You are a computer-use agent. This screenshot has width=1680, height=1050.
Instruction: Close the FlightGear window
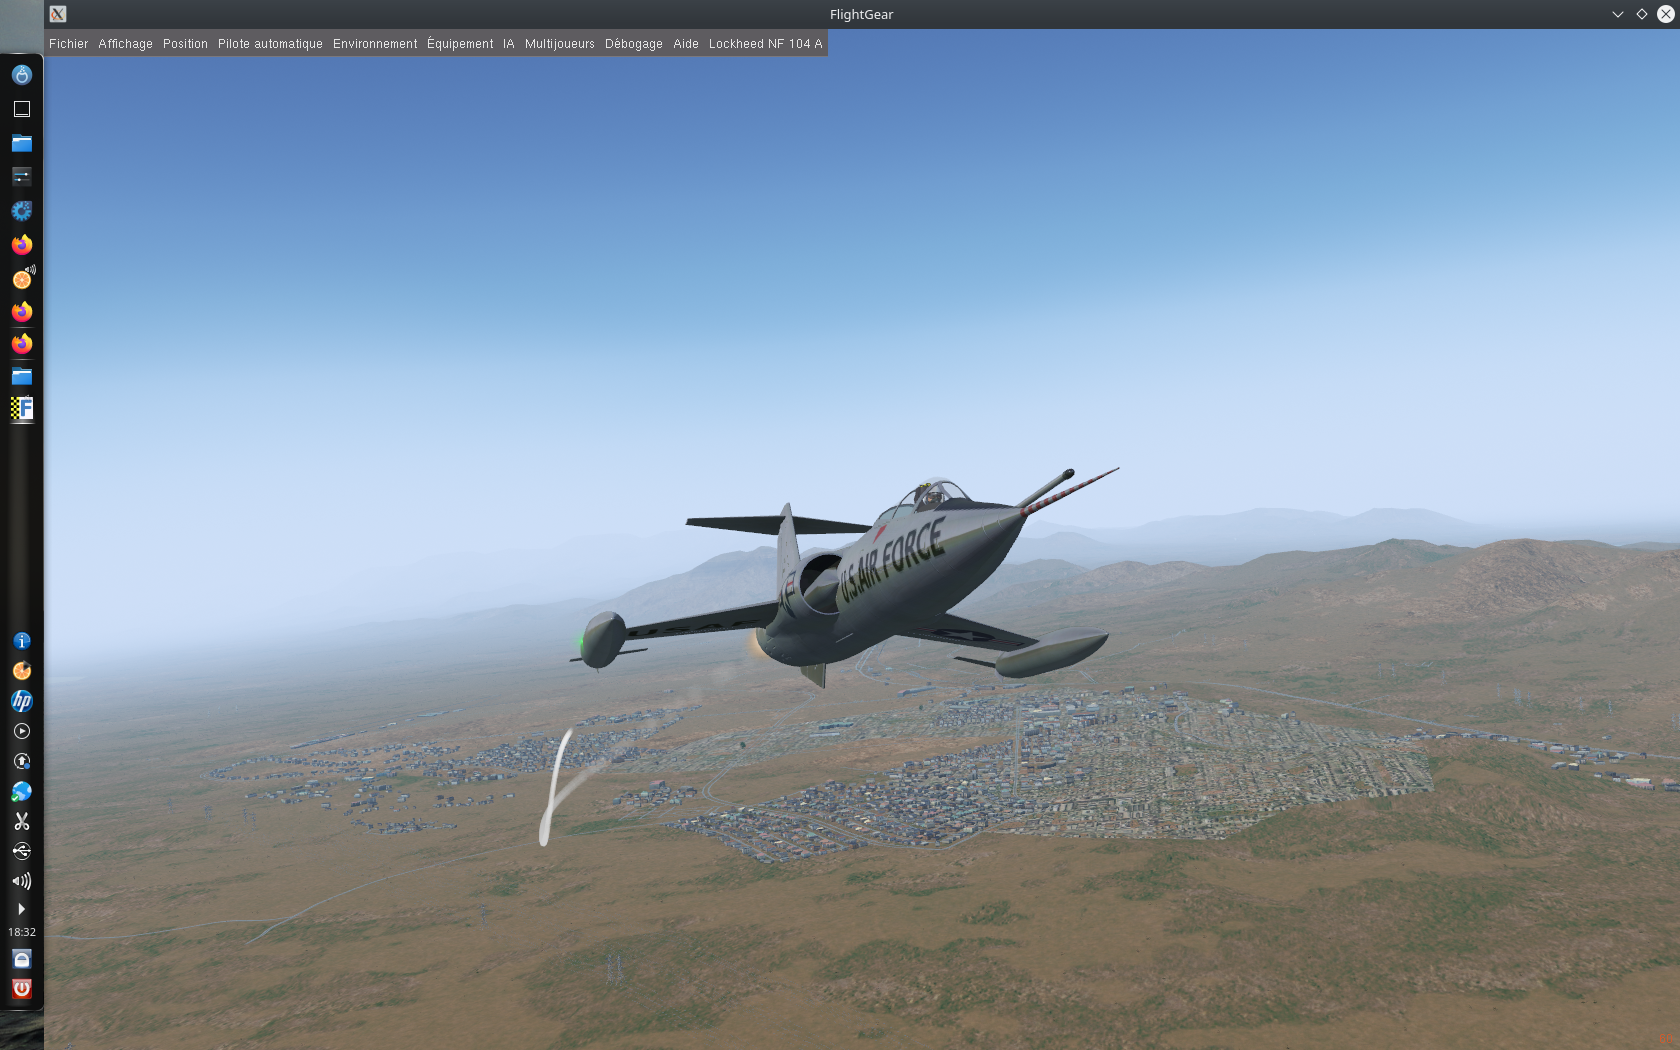(x=1666, y=14)
